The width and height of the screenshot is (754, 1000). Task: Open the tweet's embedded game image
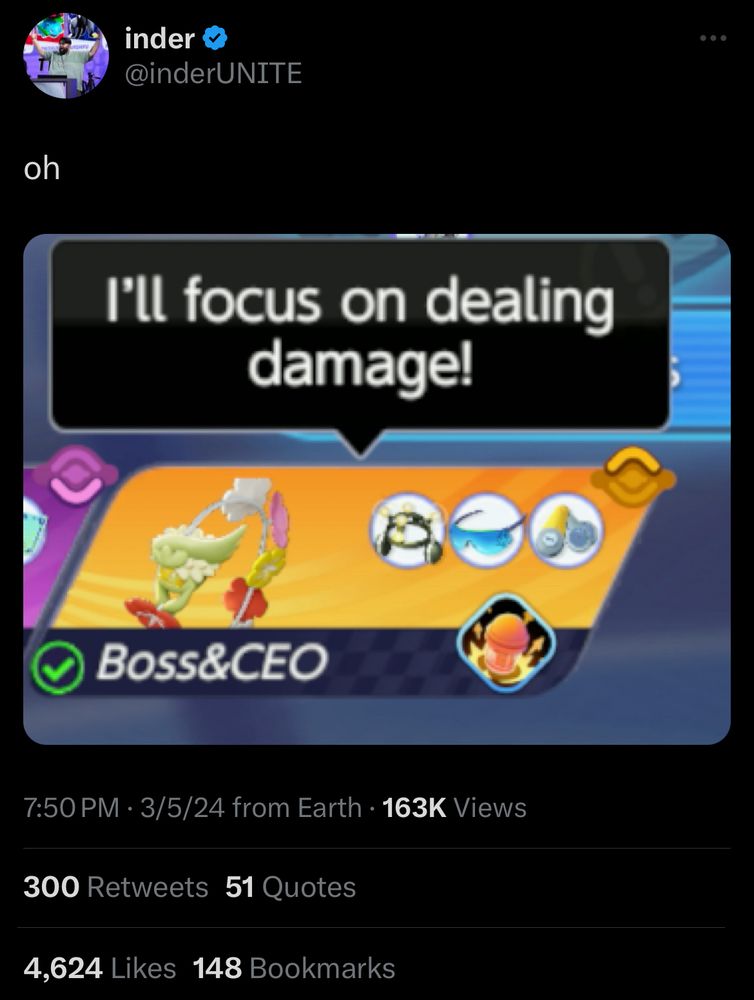click(x=376, y=489)
